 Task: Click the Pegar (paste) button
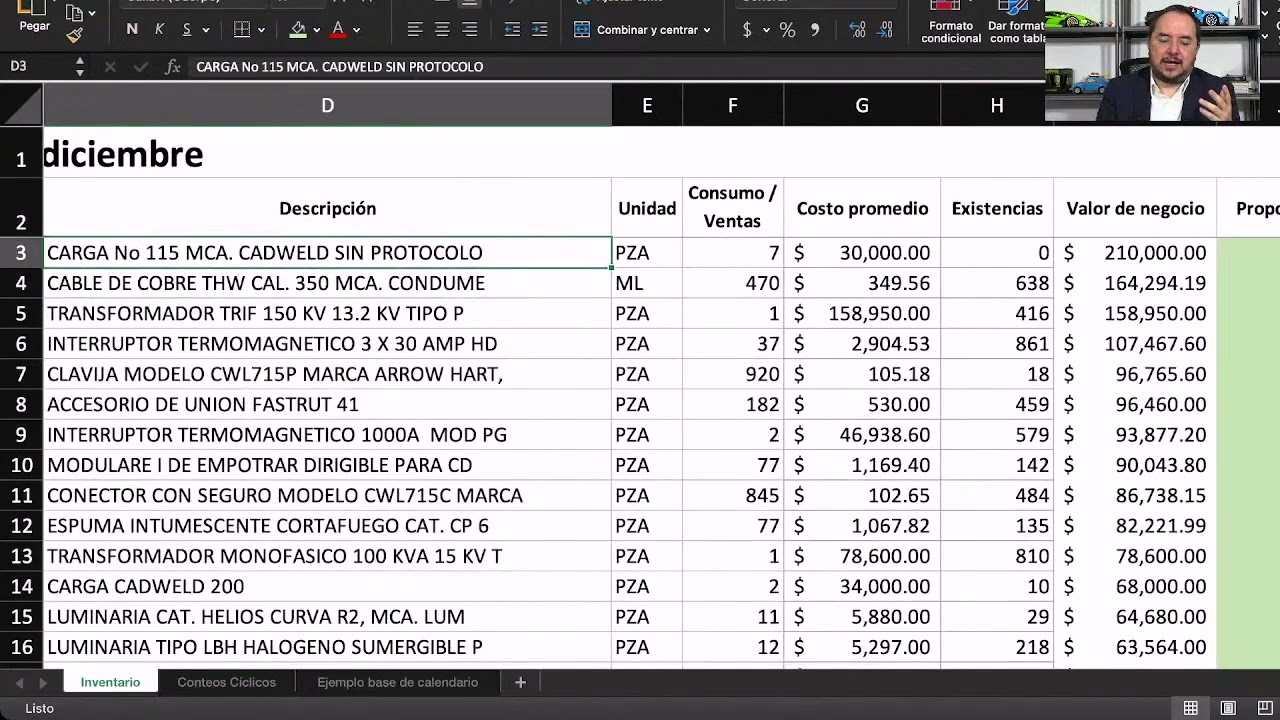click(34, 18)
